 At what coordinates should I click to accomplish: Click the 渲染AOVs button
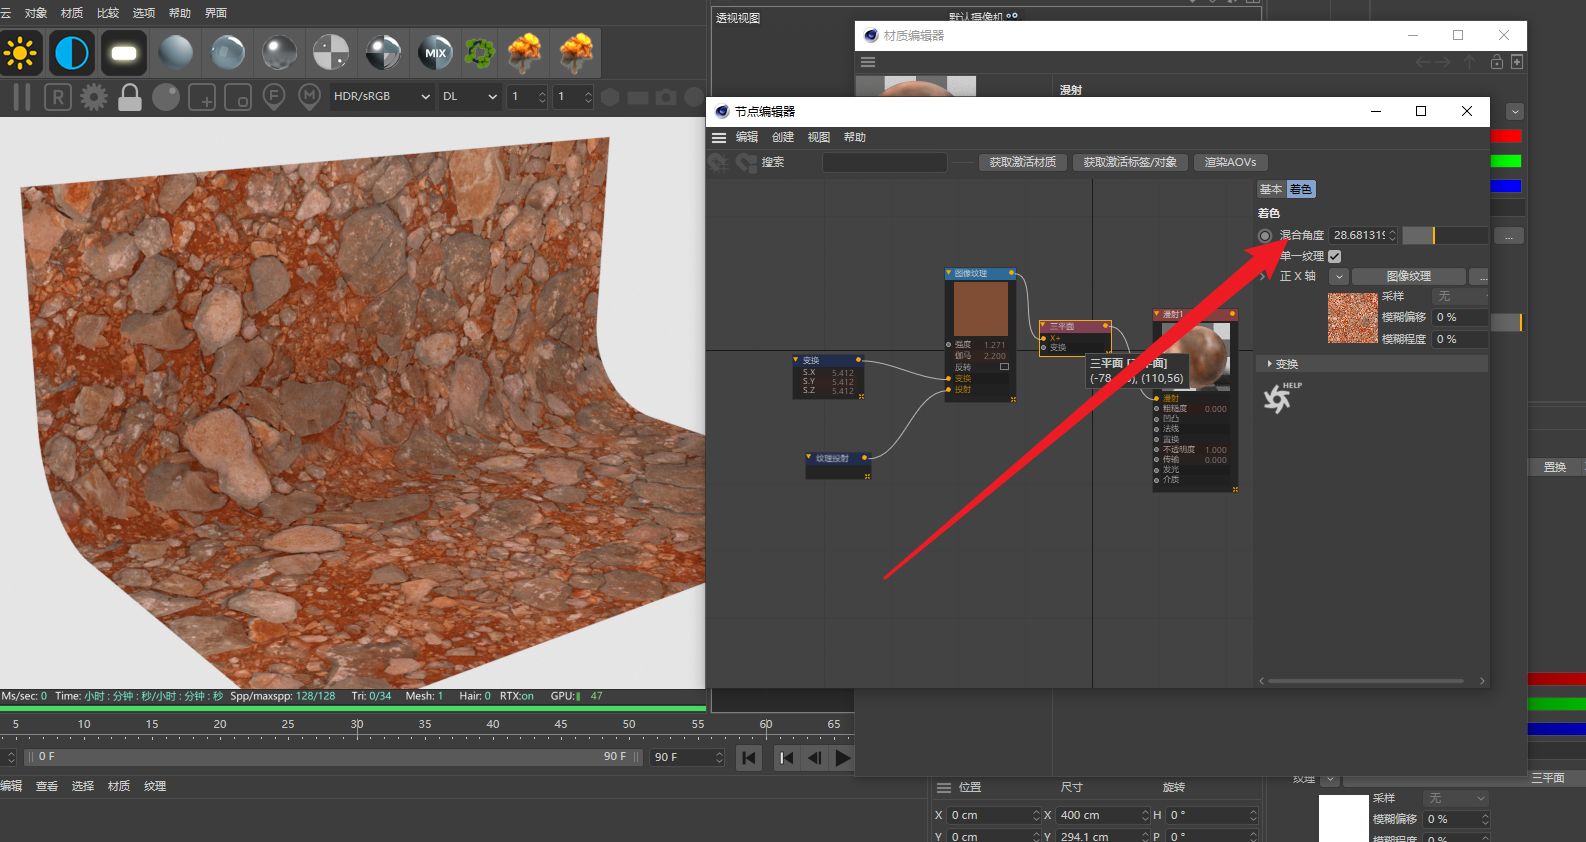click(1230, 162)
